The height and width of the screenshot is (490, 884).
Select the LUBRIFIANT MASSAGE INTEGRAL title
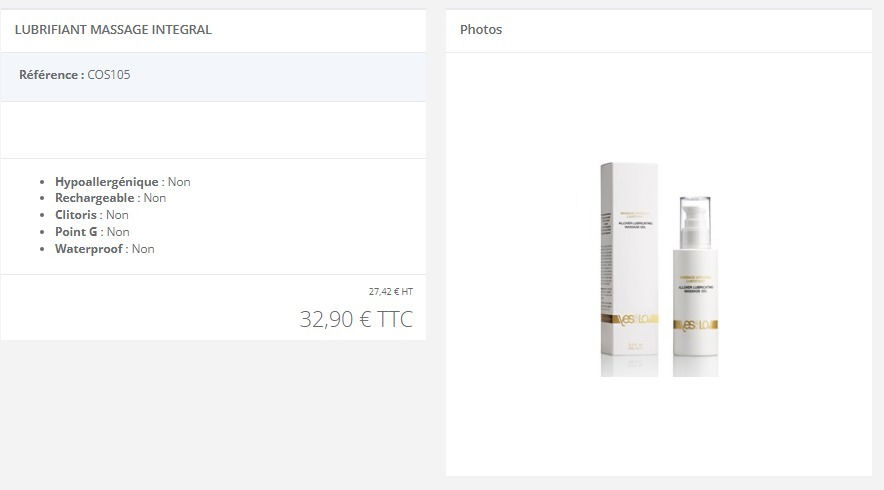(113, 30)
